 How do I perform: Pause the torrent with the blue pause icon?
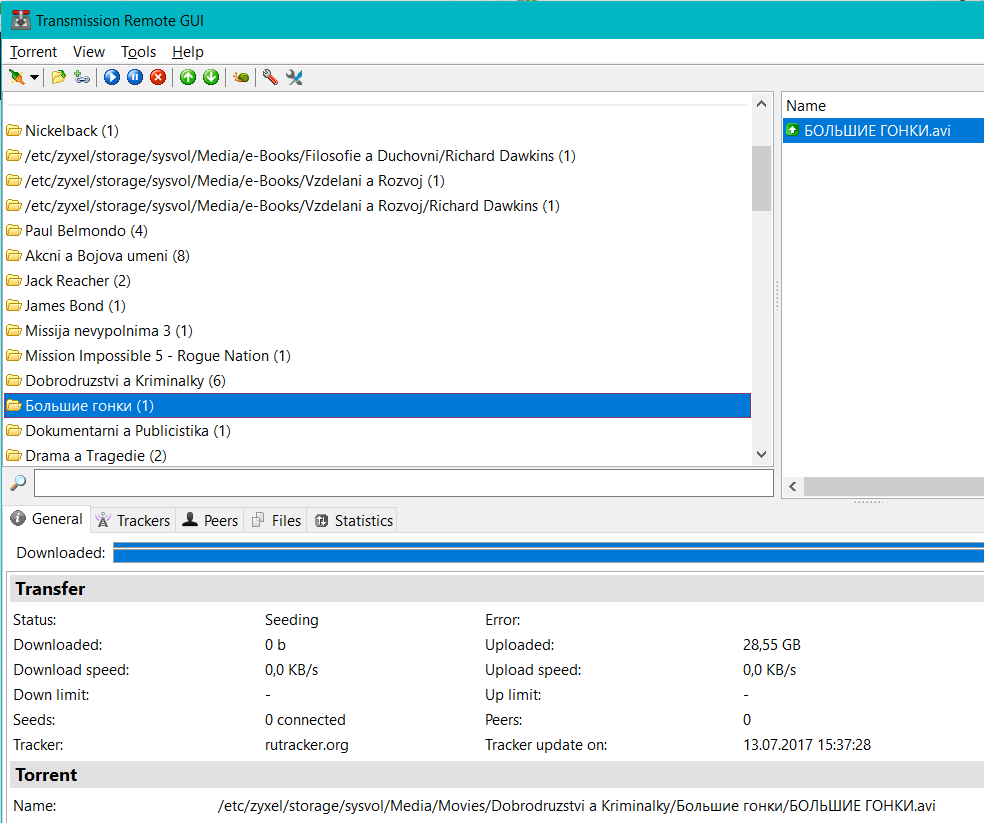(135, 77)
